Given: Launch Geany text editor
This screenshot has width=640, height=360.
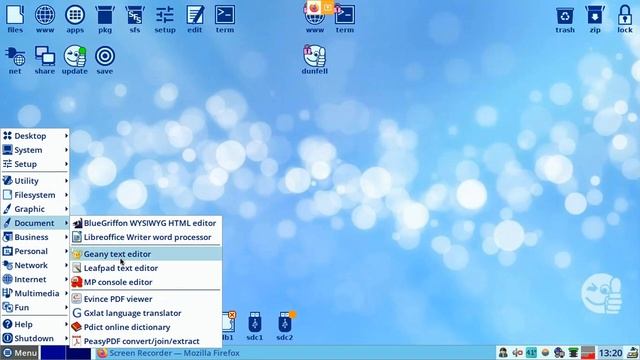Looking at the screenshot, I should point(146,254).
